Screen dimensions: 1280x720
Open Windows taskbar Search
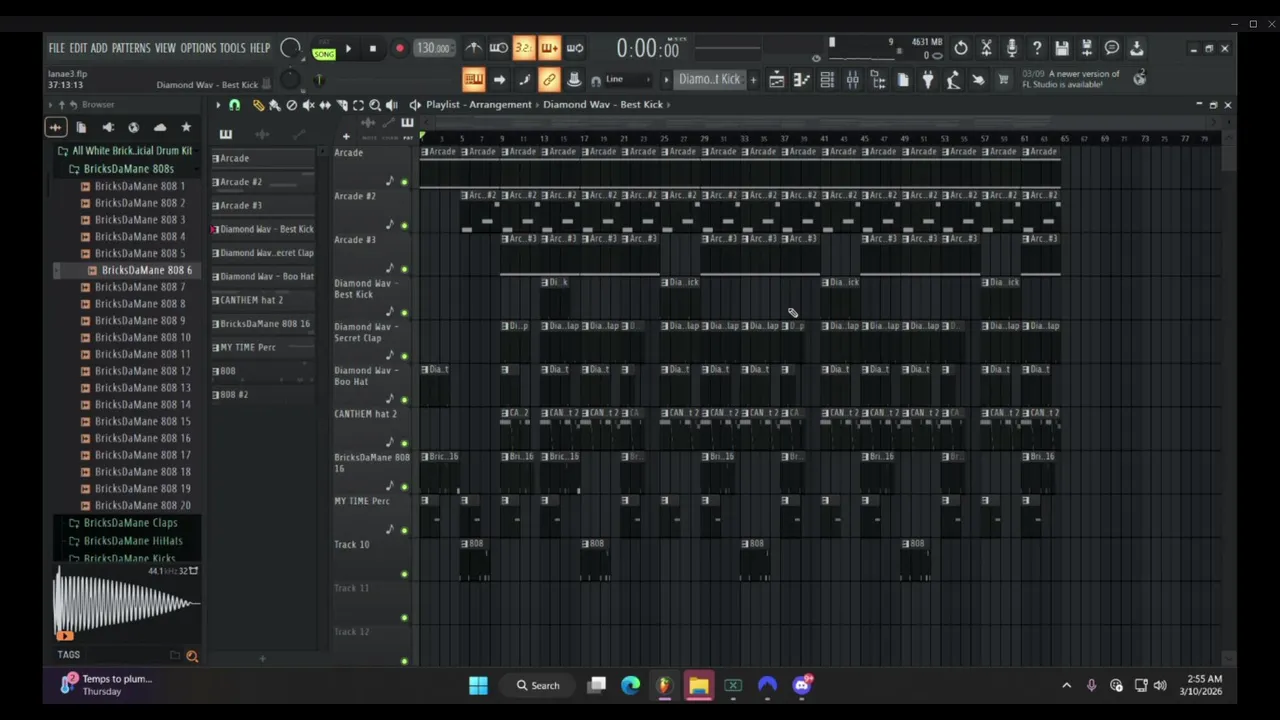(538, 685)
